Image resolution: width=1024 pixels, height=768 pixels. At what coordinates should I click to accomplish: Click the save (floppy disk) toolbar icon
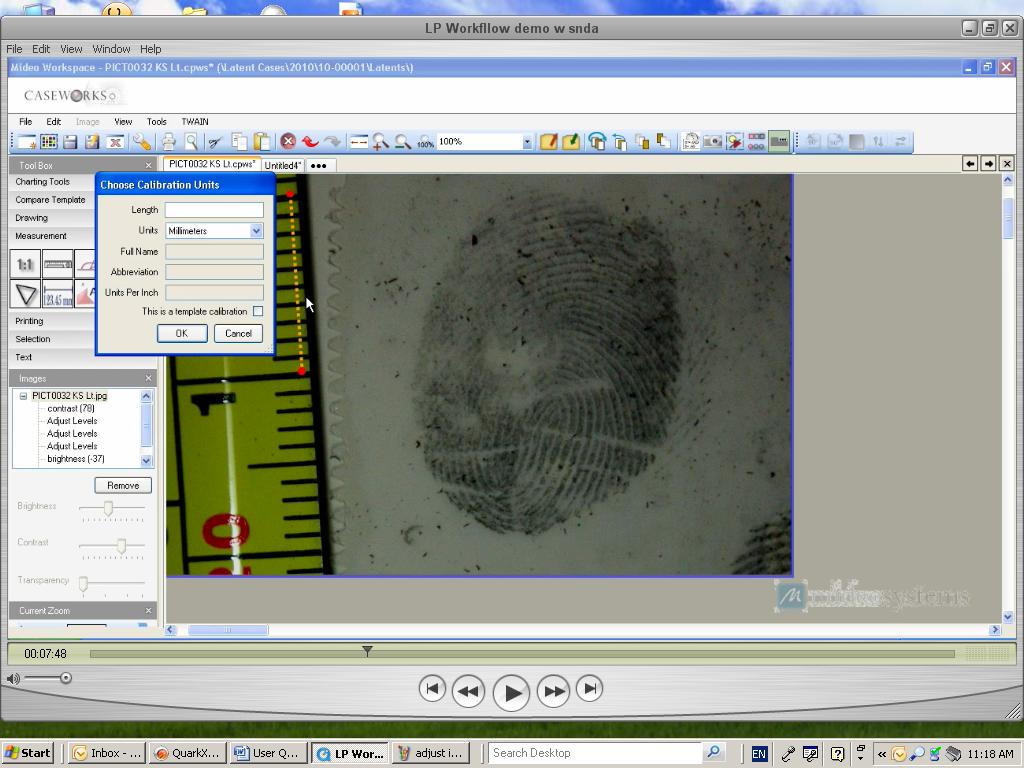coord(70,142)
